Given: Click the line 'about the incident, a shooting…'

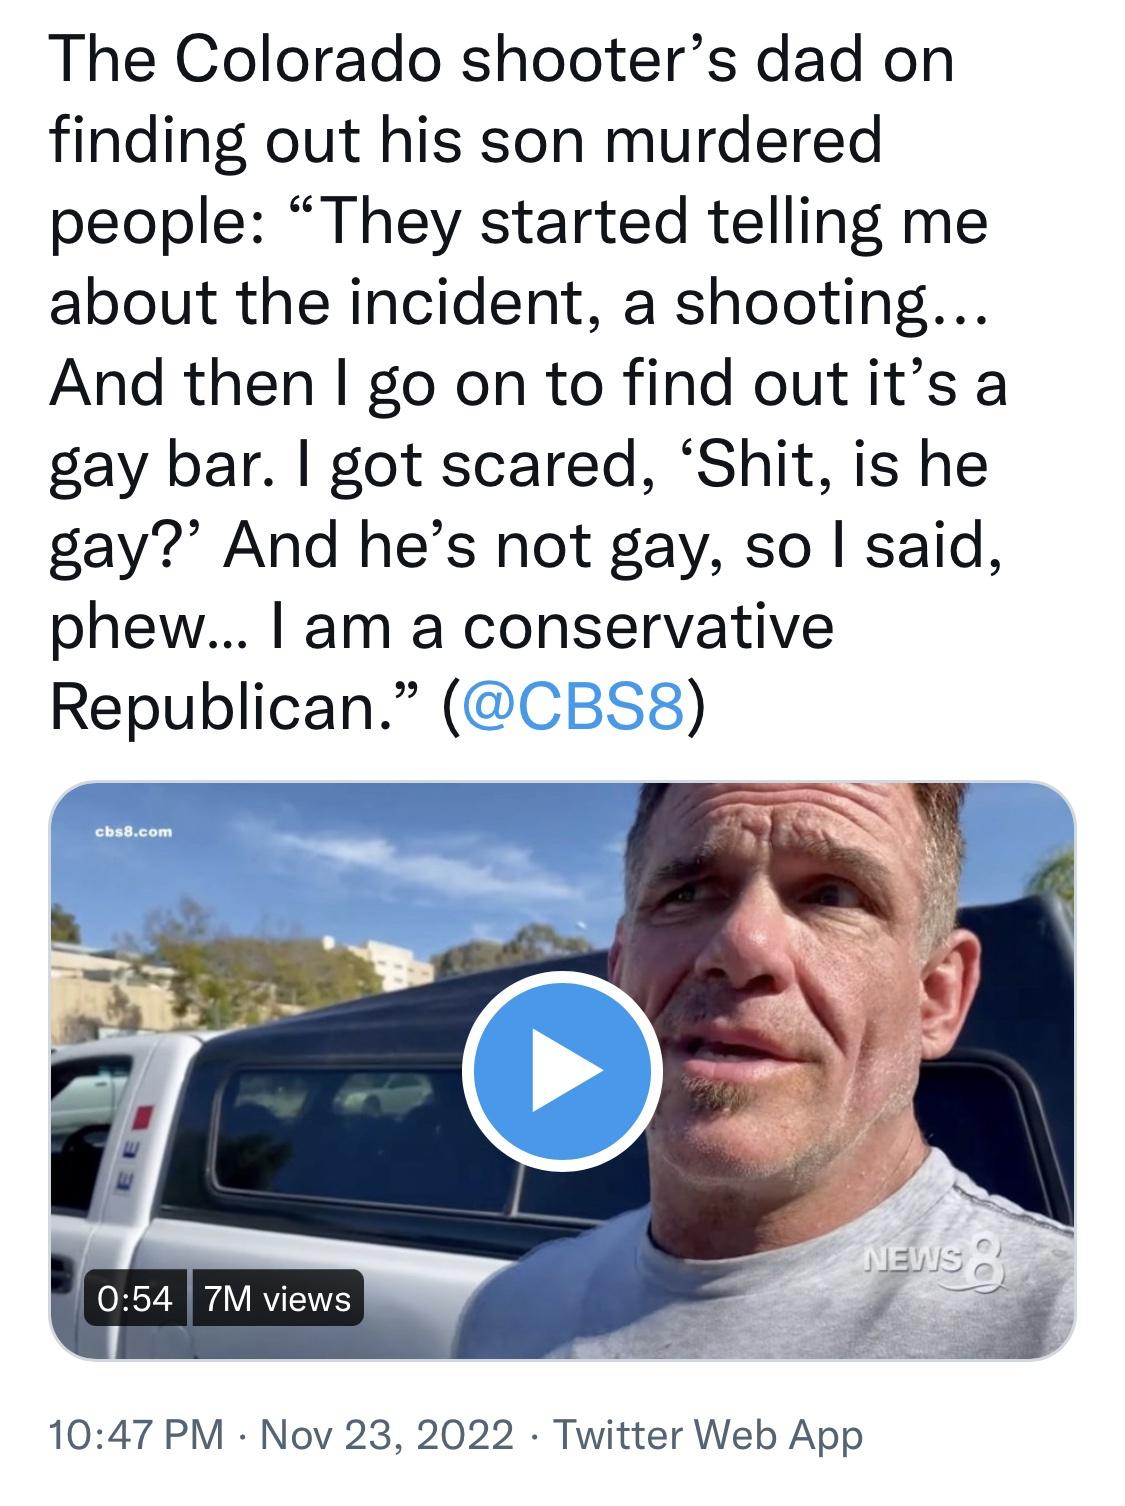Looking at the screenshot, I should pyautogui.click(x=518, y=304).
